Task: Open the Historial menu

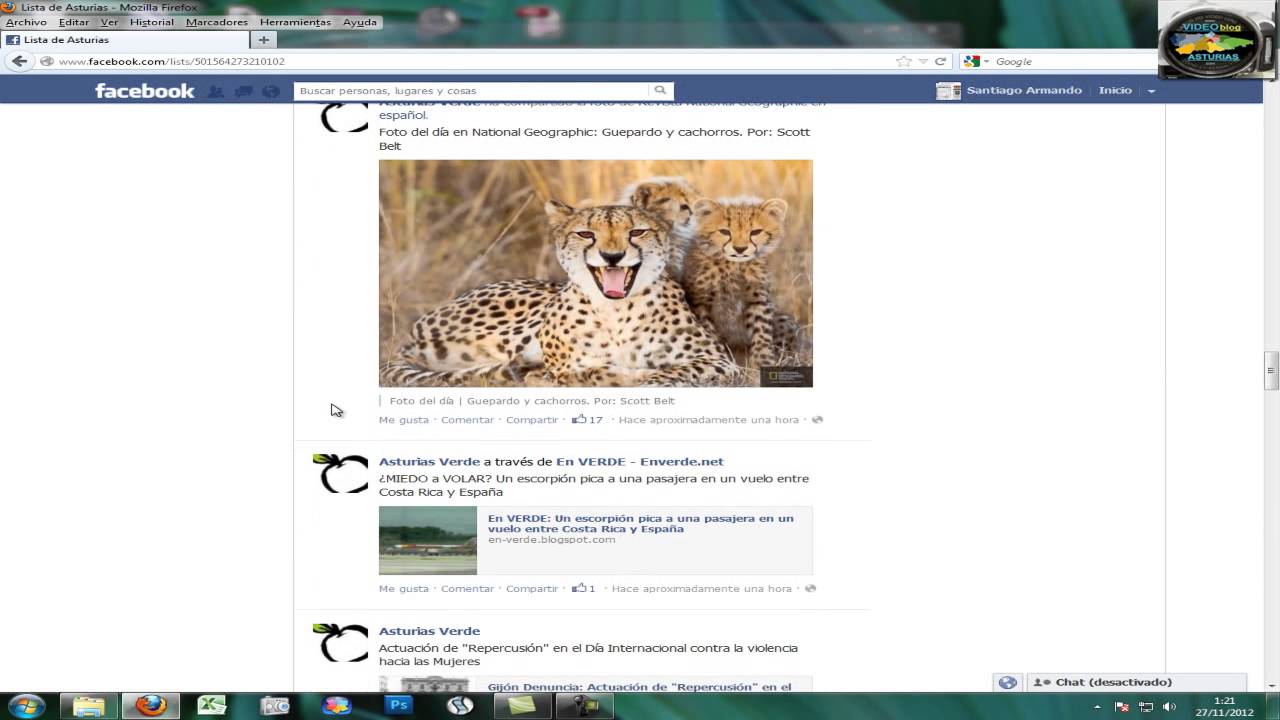Action: (152, 22)
